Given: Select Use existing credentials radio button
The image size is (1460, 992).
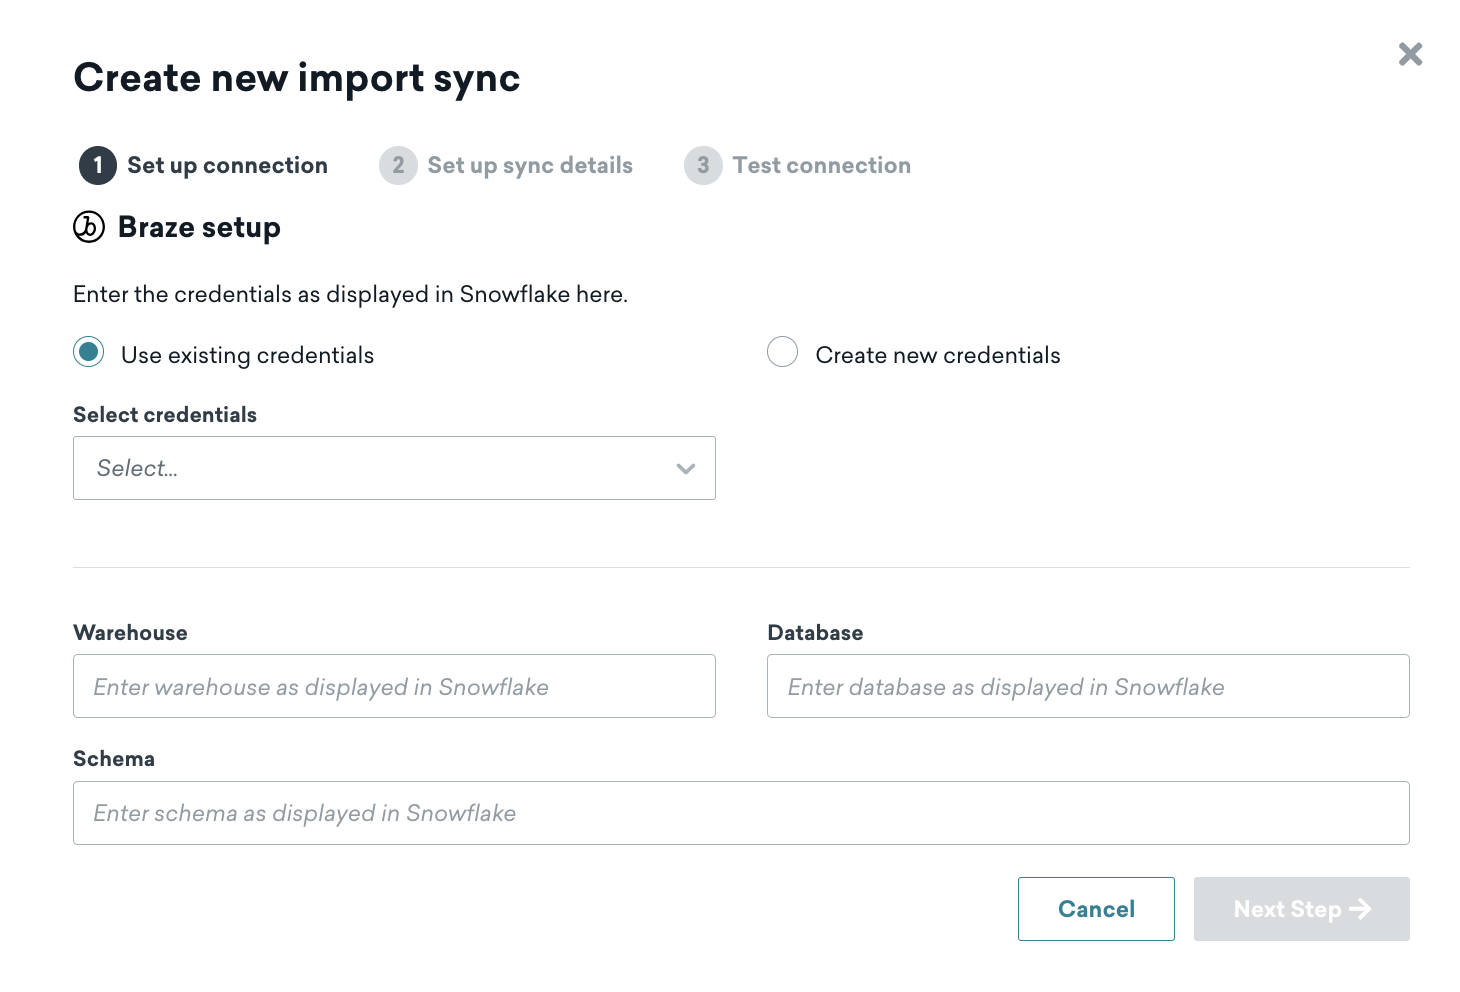Looking at the screenshot, I should pyautogui.click(x=89, y=352).
